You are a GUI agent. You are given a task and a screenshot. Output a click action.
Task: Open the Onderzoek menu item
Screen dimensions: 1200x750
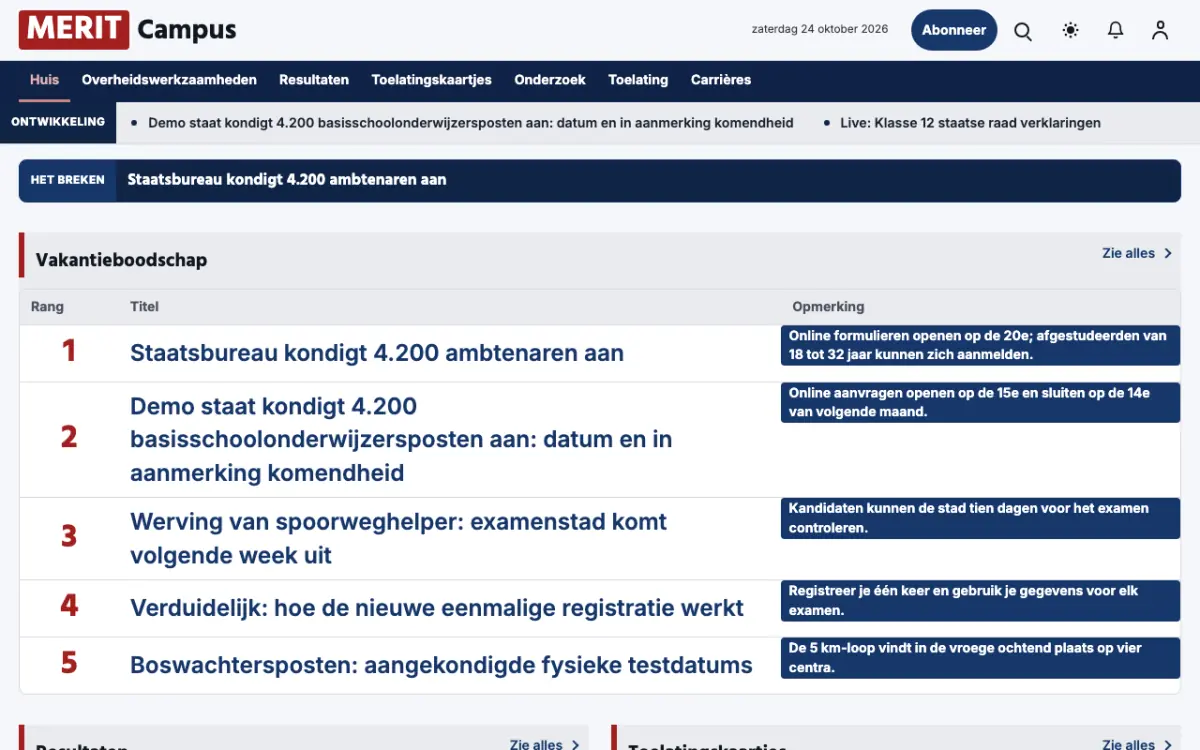[550, 80]
